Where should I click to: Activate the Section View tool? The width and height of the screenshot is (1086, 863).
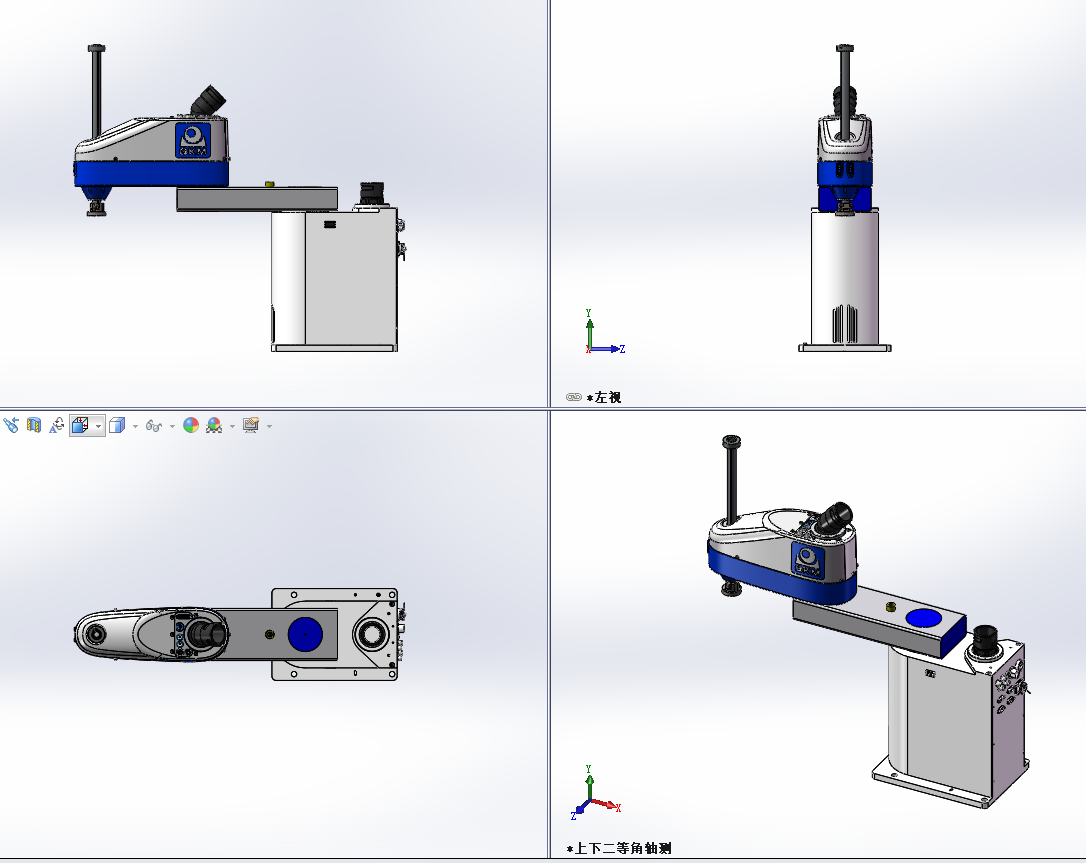[x=34, y=425]
